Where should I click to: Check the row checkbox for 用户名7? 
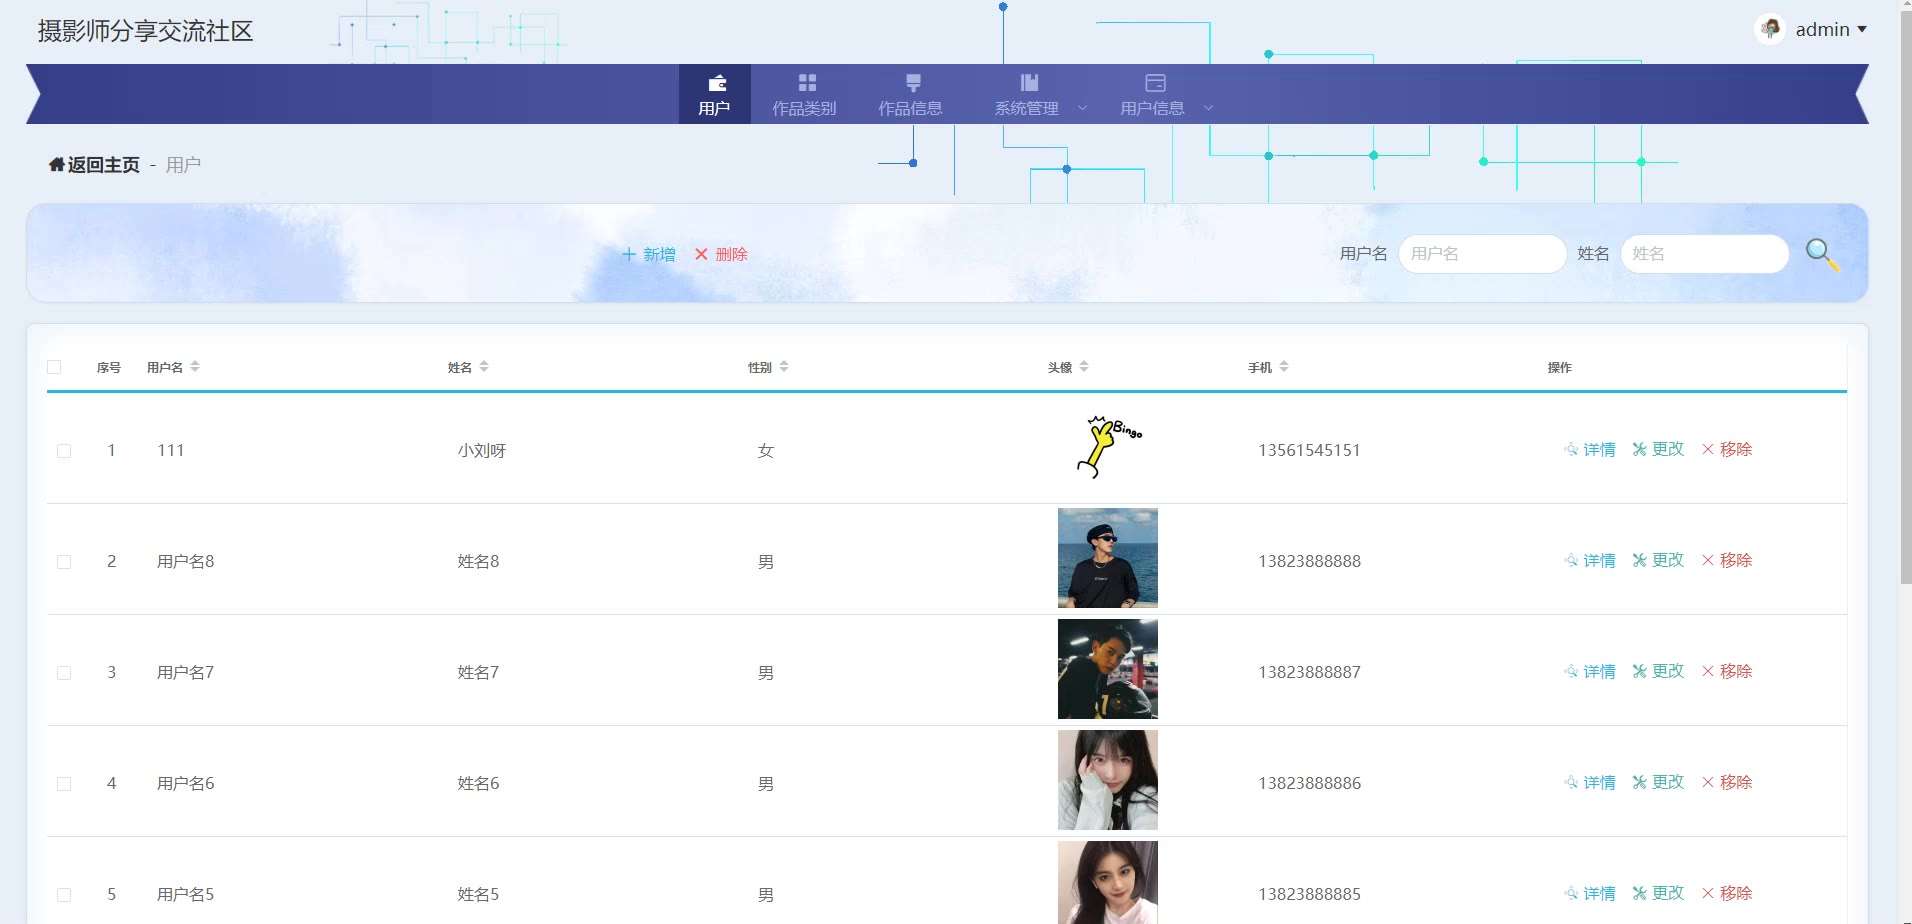[64, 673]
